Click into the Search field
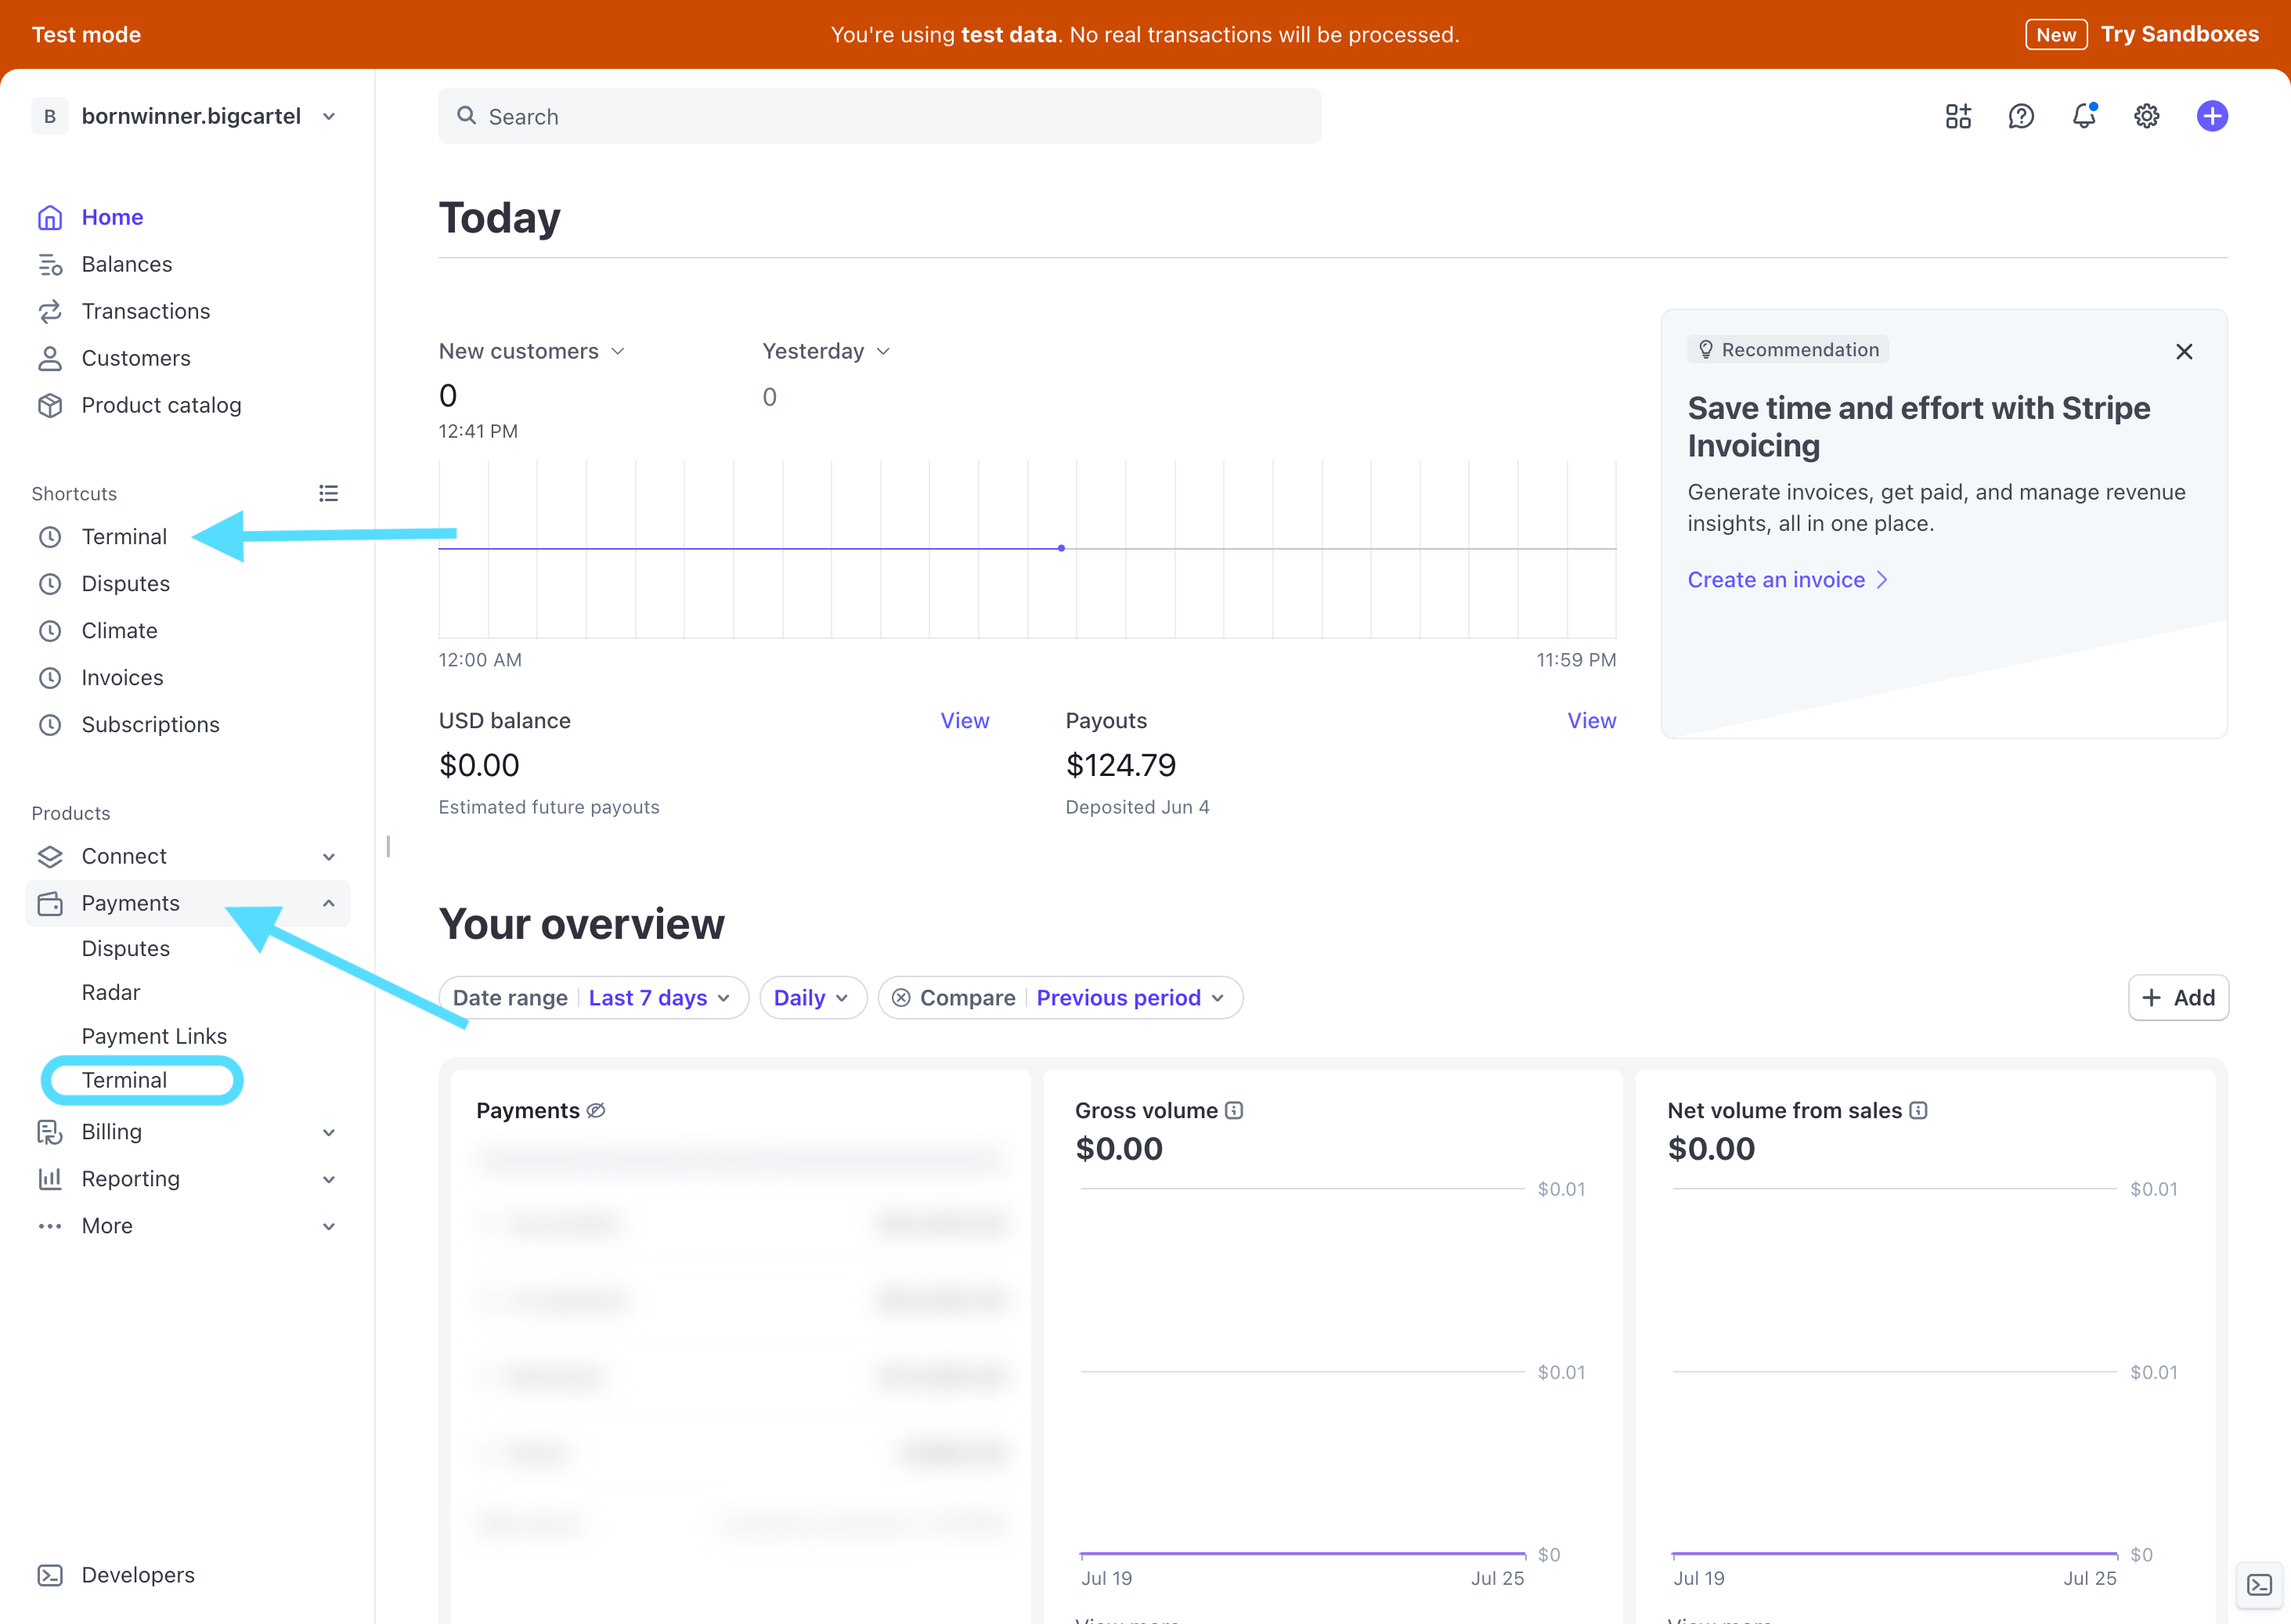Viewport: 2291px width, 1624px height. [880, 116]
